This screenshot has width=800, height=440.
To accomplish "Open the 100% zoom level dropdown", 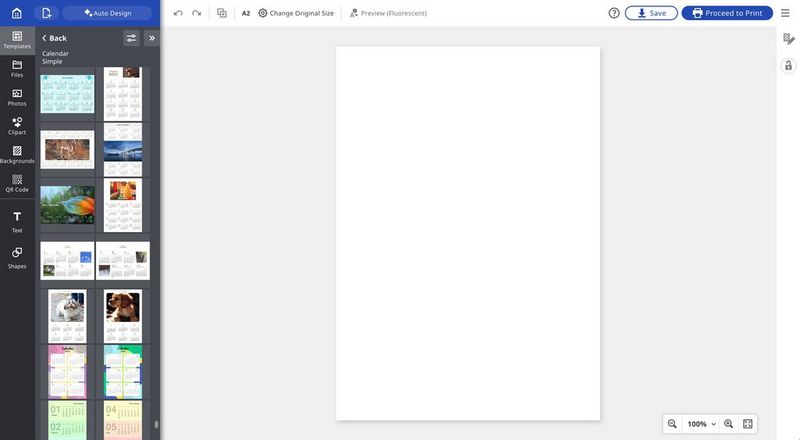I will tap(701, 424).
